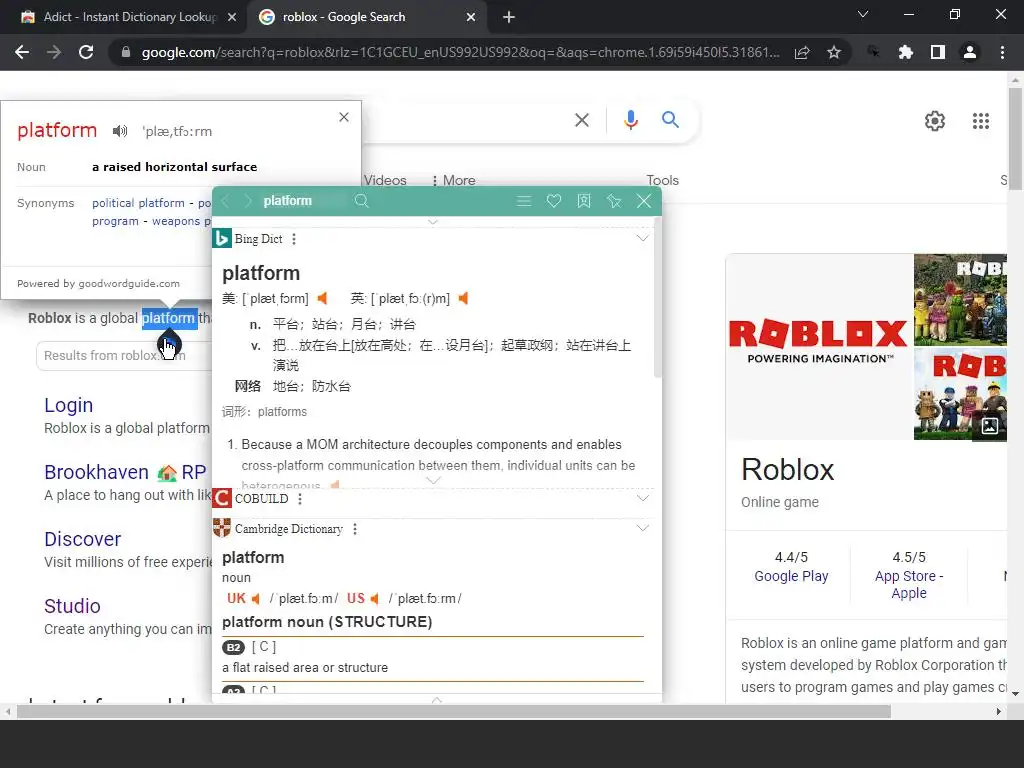Click the Results from roblox.com search field
The height and width of the screenshot is (768, 1024).
pyautogui.click(x=124, y=356)
